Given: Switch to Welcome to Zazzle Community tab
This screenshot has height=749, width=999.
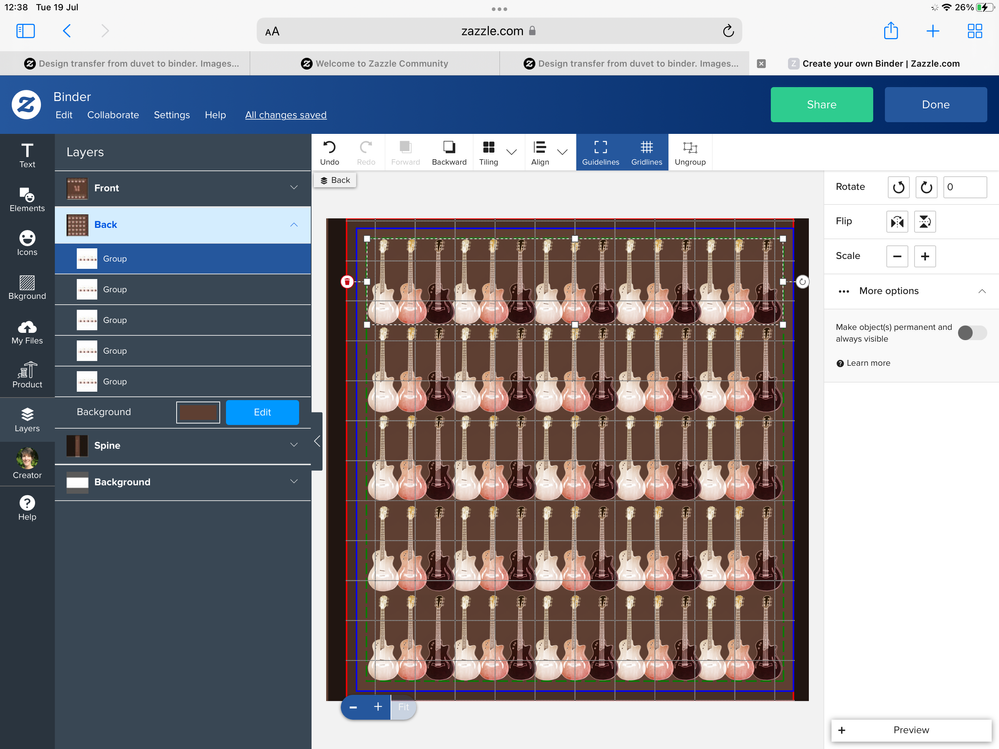Looking at the screenshot, I should (x=375, y=64).
